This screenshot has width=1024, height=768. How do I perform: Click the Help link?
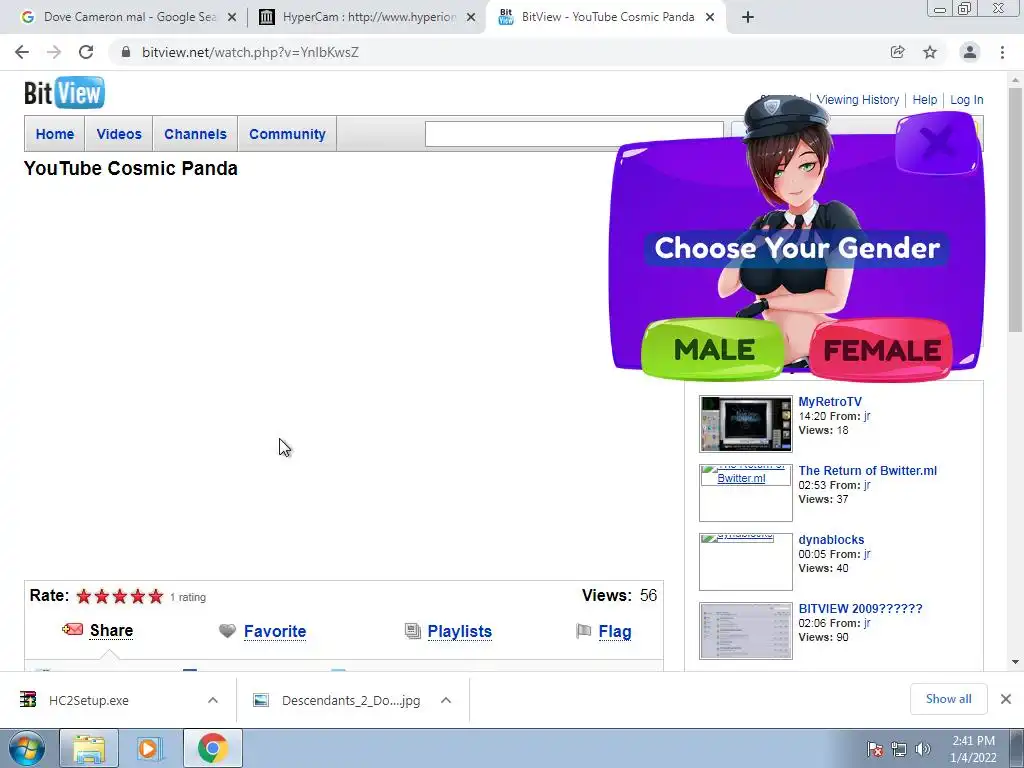tap(925, 100)
